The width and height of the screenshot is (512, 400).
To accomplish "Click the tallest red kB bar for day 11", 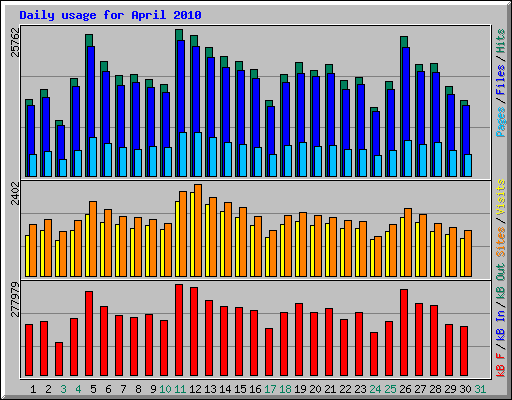I will tap(179, 330).
